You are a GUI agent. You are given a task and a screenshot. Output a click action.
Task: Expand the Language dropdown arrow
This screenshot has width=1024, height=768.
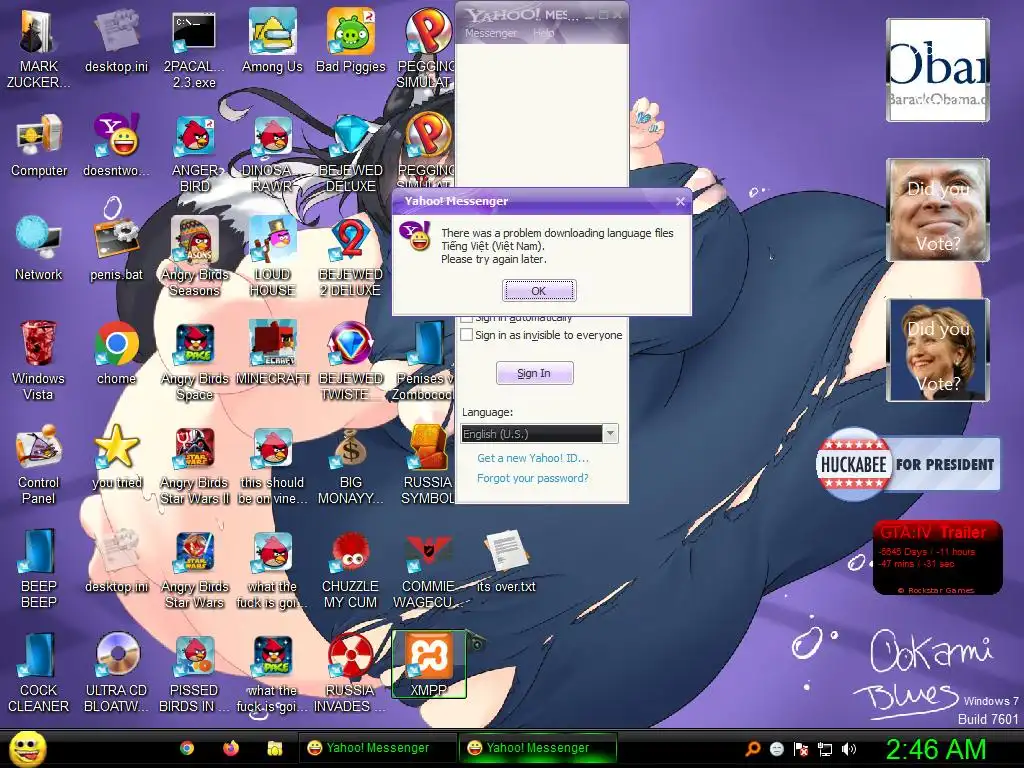click(611, 434)
